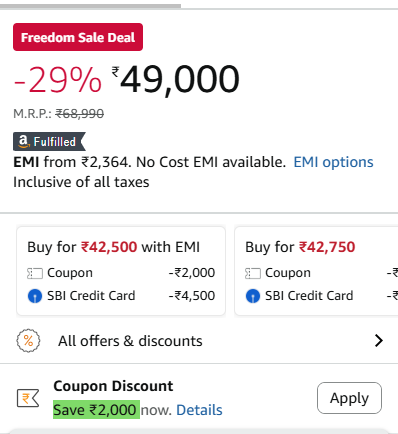Image resolution: width=398 pixels, height=434 pixels.
Task: Select the Buy for ₹42,500 with EMI card
Action: (x=121, y=271)
